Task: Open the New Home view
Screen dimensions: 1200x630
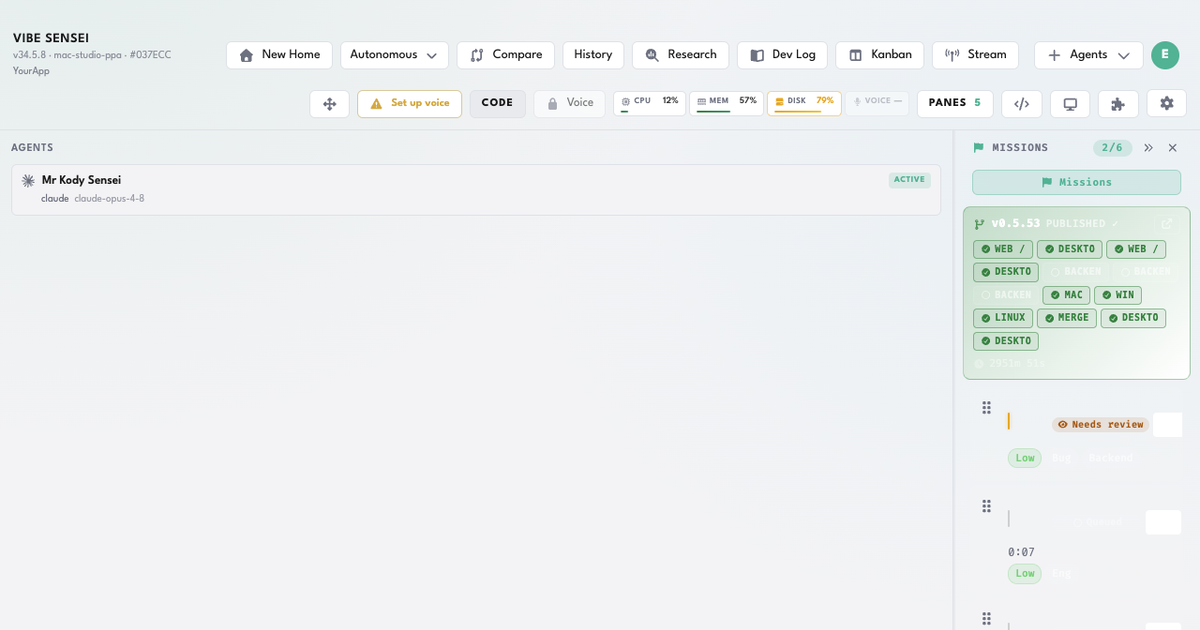Action: point(279,55)
